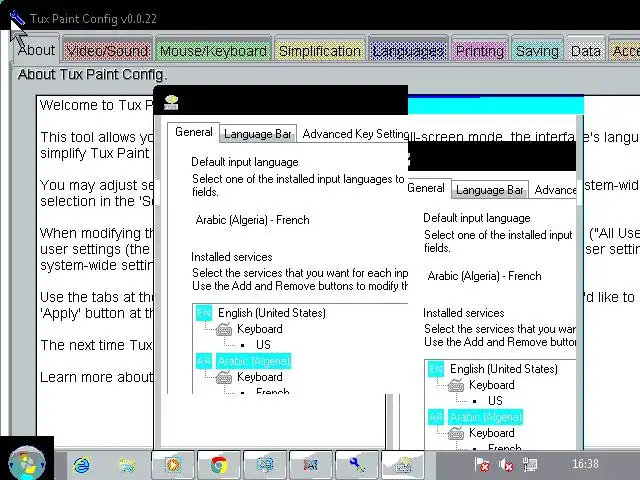Select English (United States) in rear dialog tree

[x=503, y=369]
